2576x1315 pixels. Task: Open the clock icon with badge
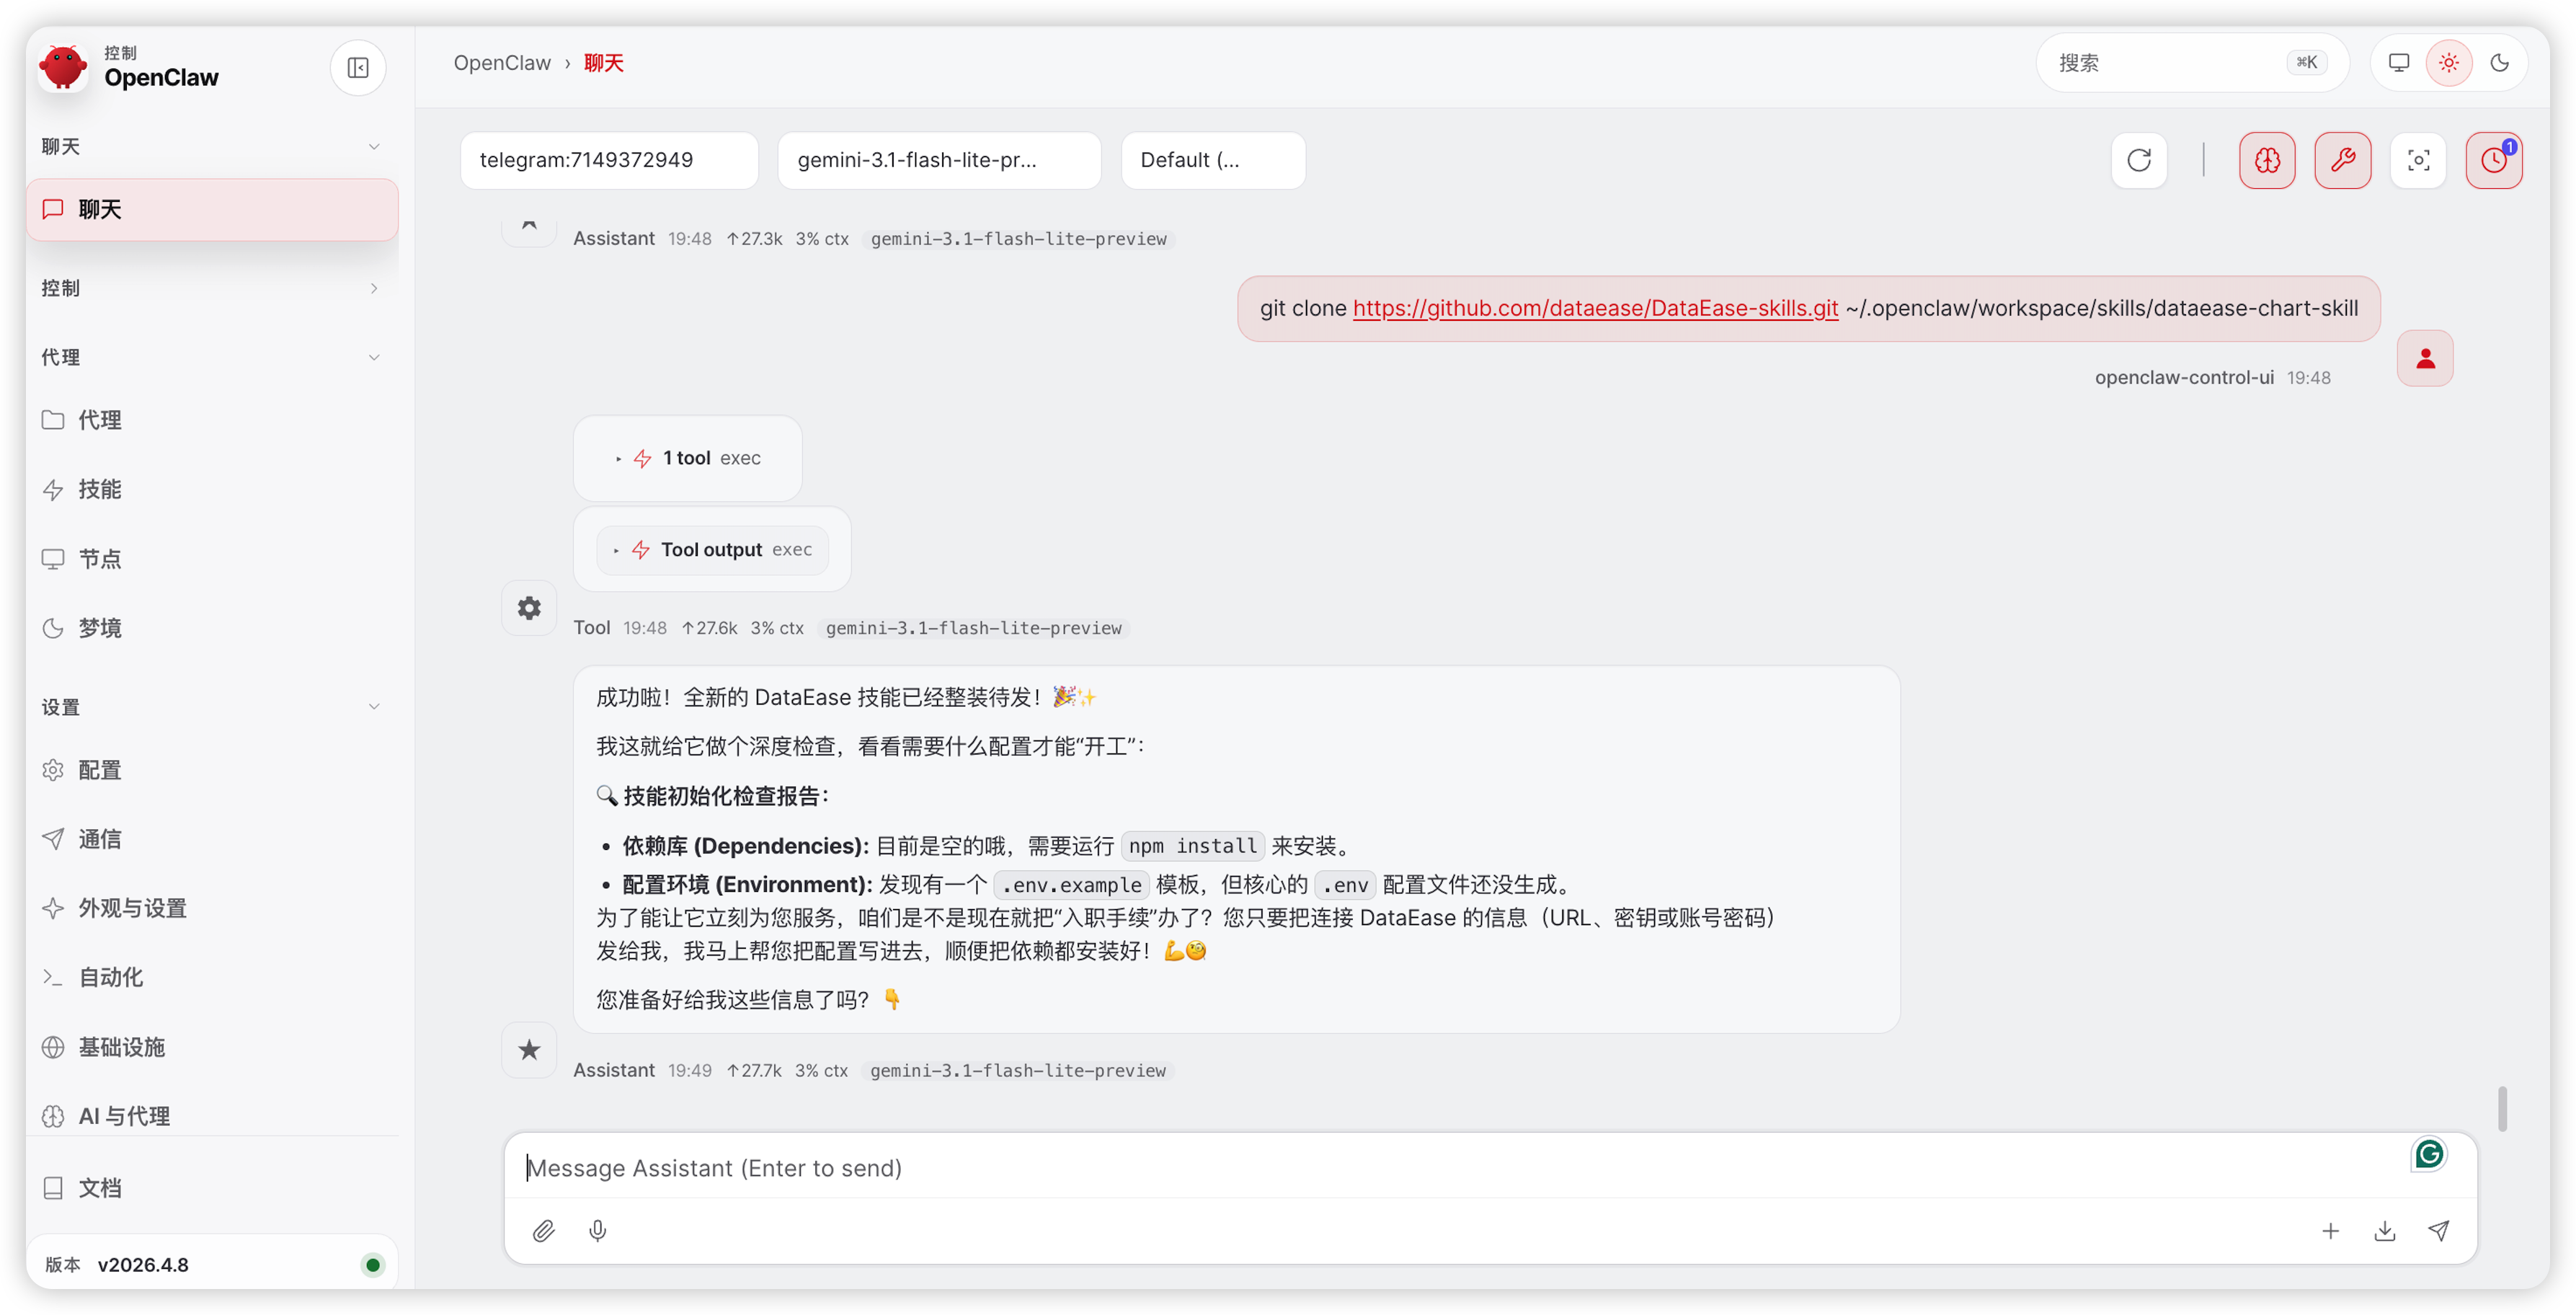point(2494,160)
